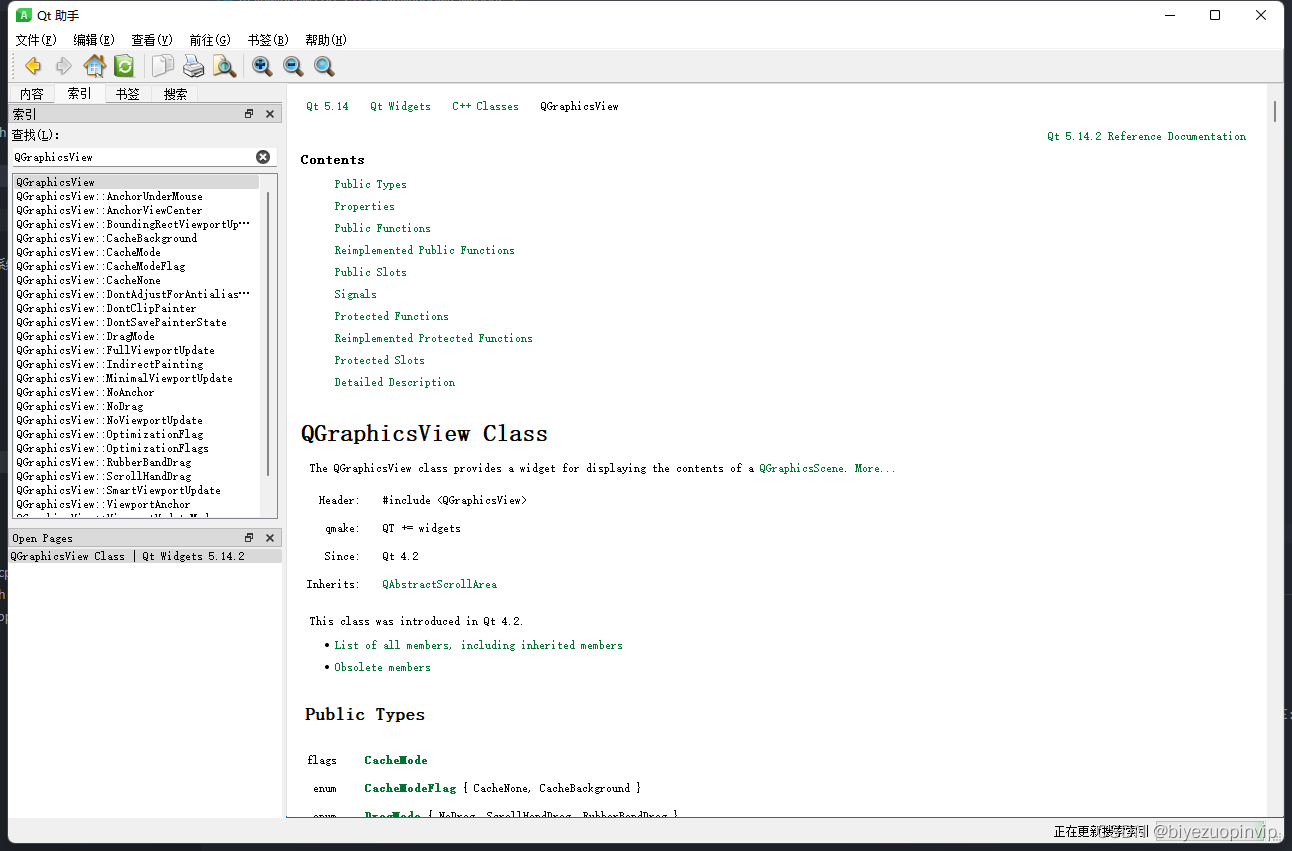This screenshot has height=851, width=1292.
Task: Find in text magnifier icon
Action: (224, 66)
